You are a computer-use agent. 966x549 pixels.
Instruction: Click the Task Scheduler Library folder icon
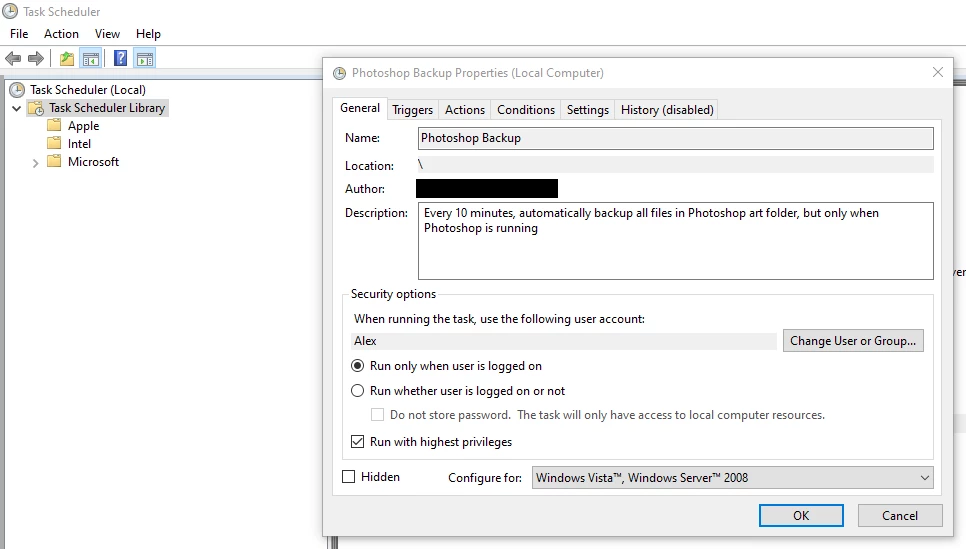point(36,108)
